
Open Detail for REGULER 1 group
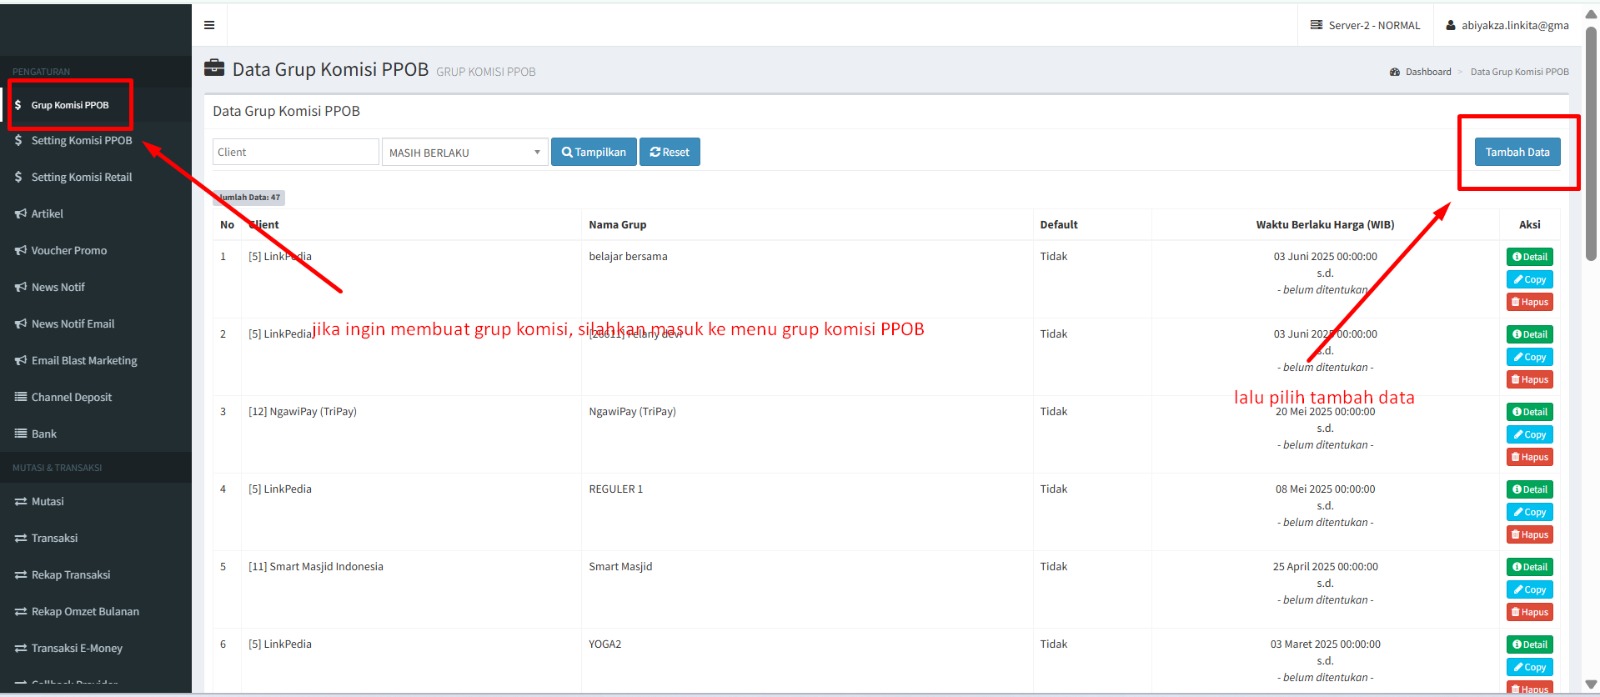(1530, 490)
